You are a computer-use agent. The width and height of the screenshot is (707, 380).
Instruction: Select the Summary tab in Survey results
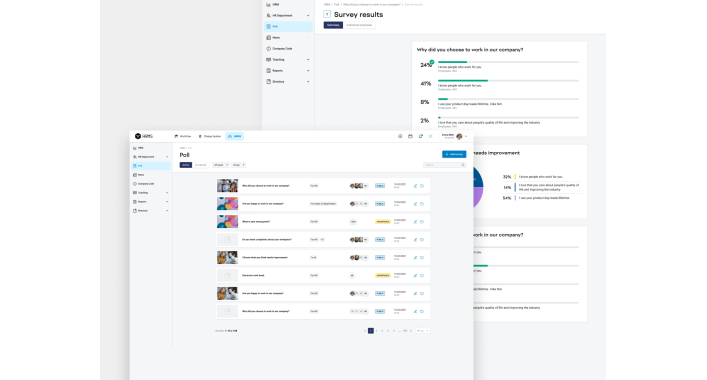point(333,25)
